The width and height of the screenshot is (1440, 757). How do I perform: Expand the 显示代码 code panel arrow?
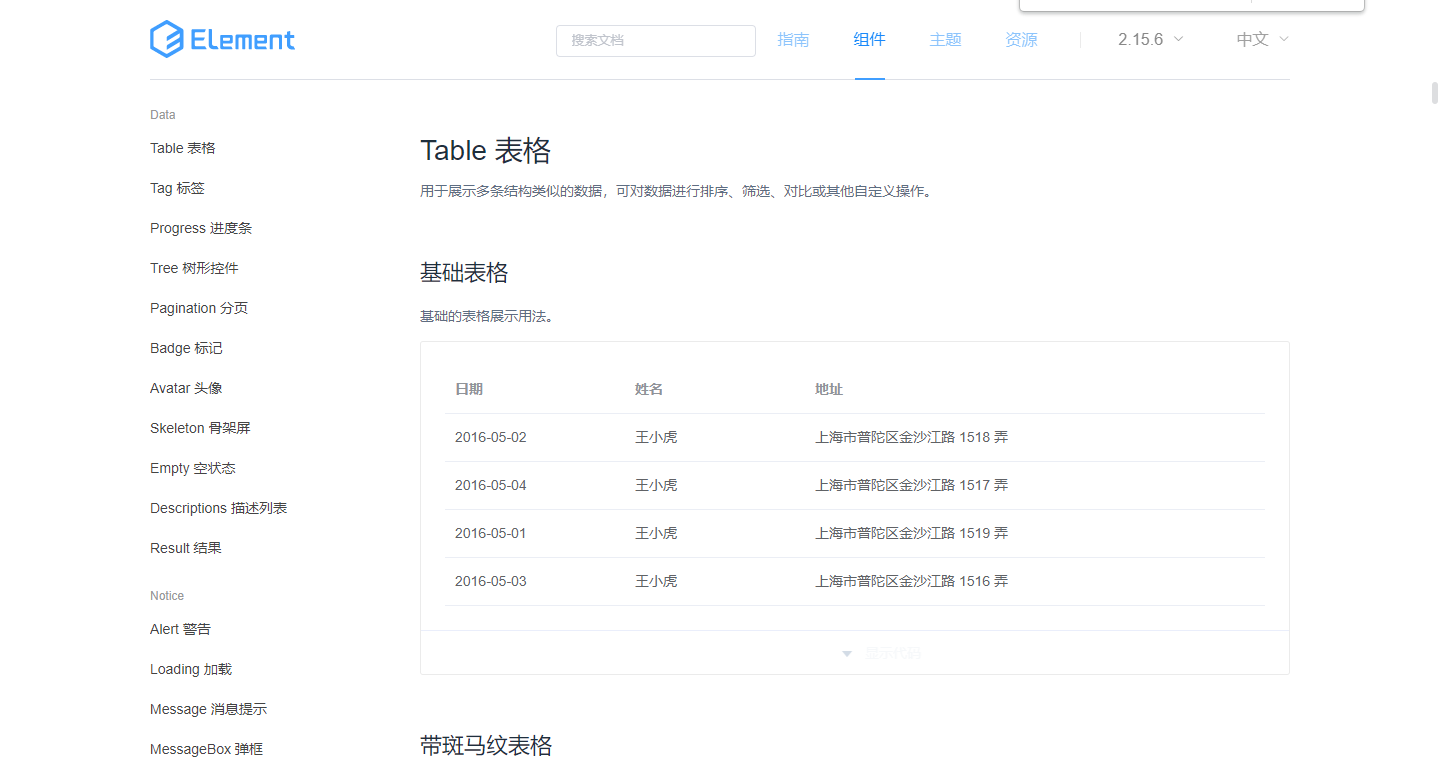[x=847, y=652]
